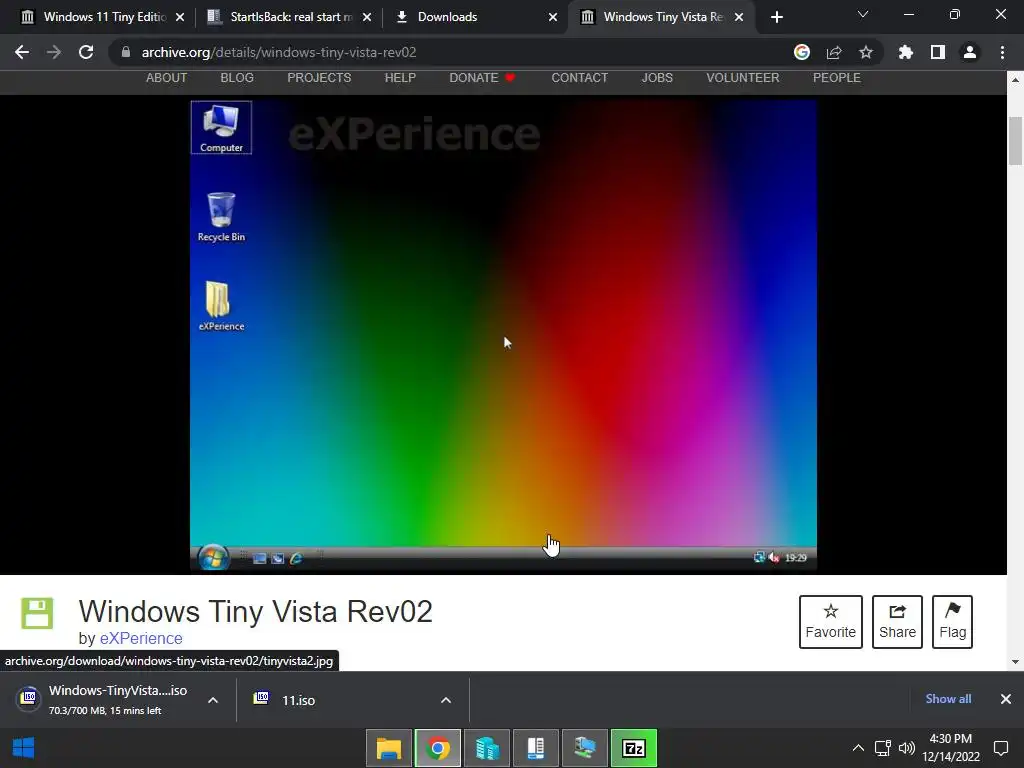Show all downloads
1024x768 pixels.
[948, 699]
